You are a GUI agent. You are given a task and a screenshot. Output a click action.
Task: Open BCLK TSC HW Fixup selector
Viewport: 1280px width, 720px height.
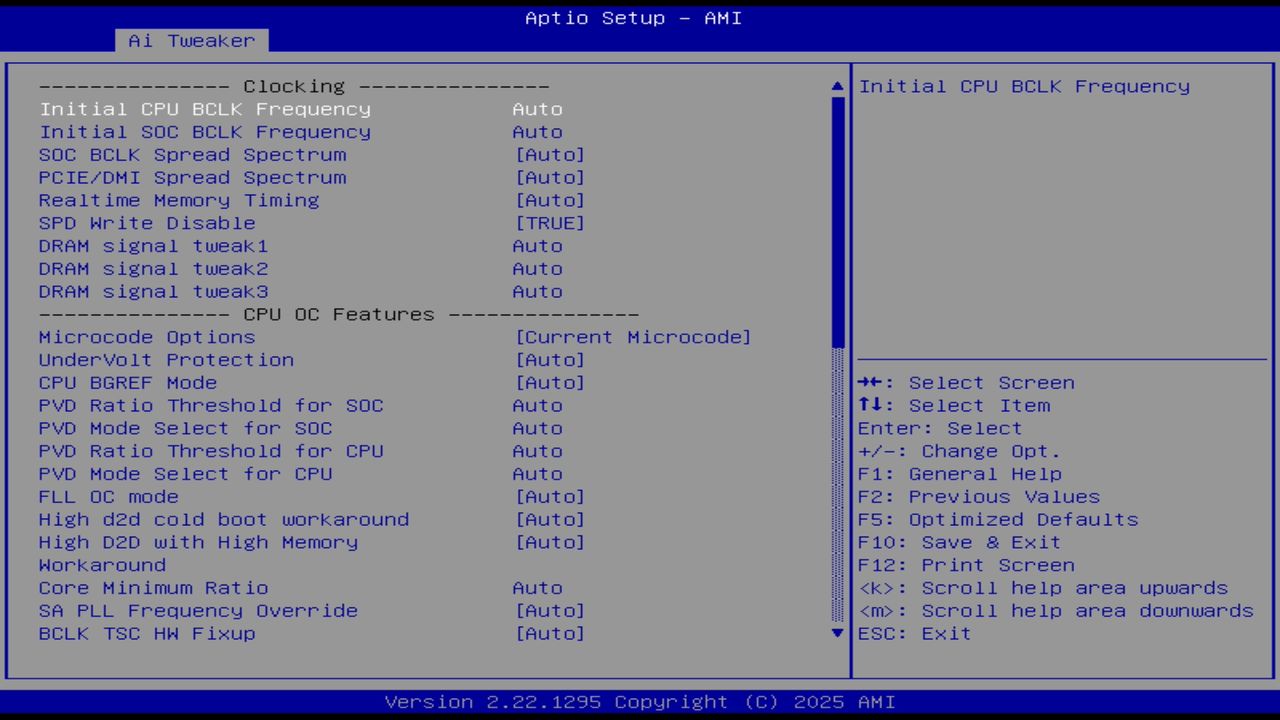coord(550,633)
